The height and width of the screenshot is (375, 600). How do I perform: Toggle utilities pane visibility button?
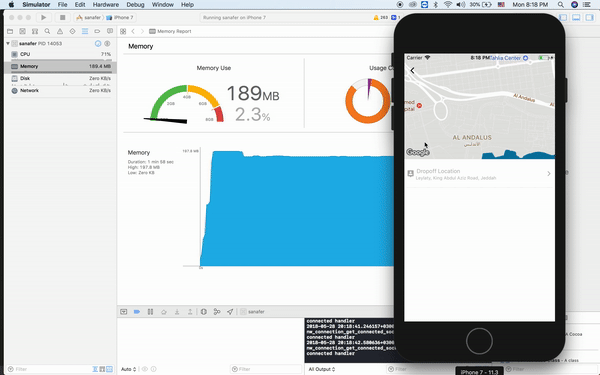(589, 18)
